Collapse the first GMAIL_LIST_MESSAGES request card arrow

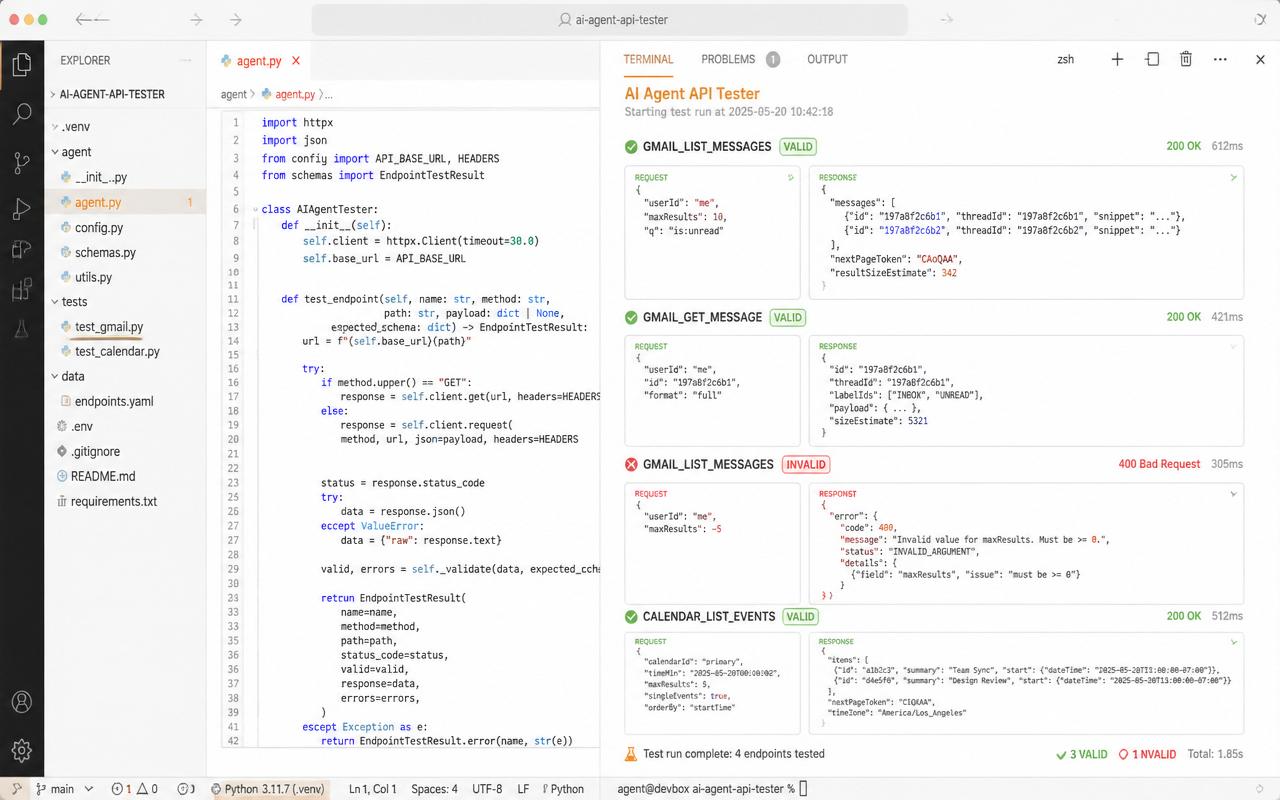coord(791,177)
